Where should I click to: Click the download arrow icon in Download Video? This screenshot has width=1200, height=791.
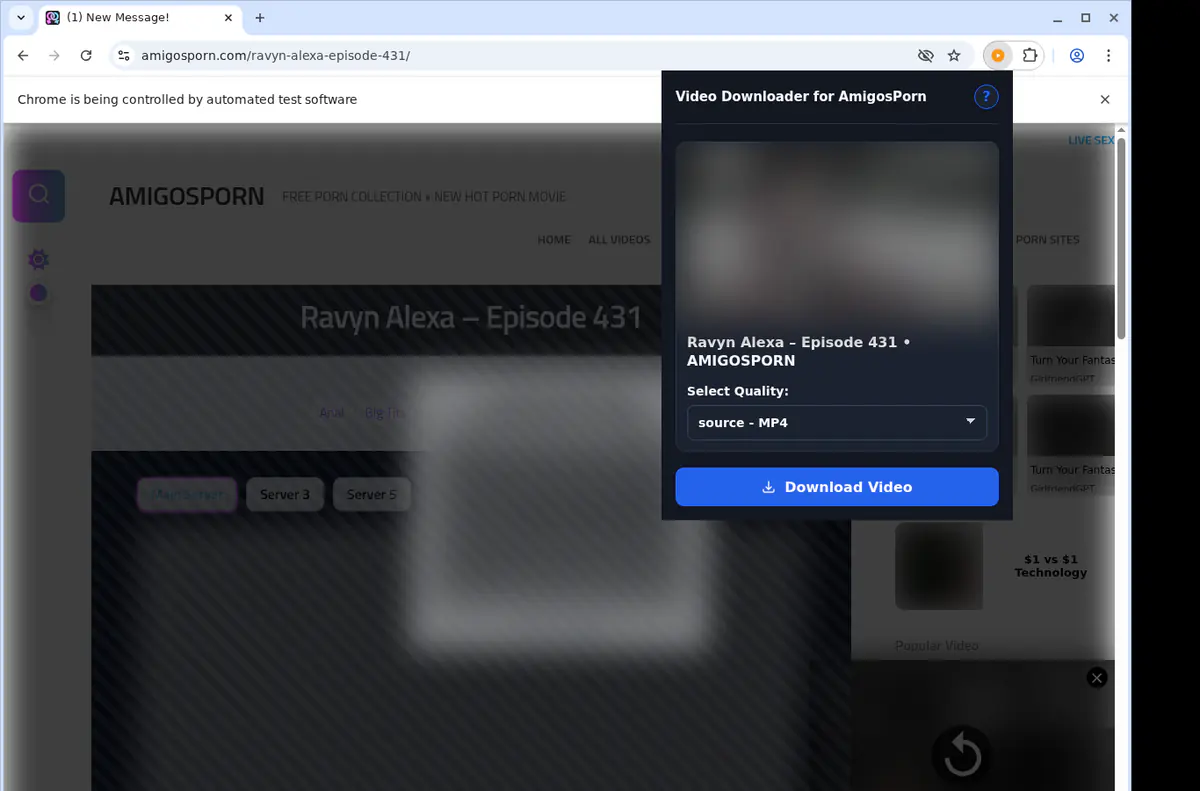(x=769, y=488)
